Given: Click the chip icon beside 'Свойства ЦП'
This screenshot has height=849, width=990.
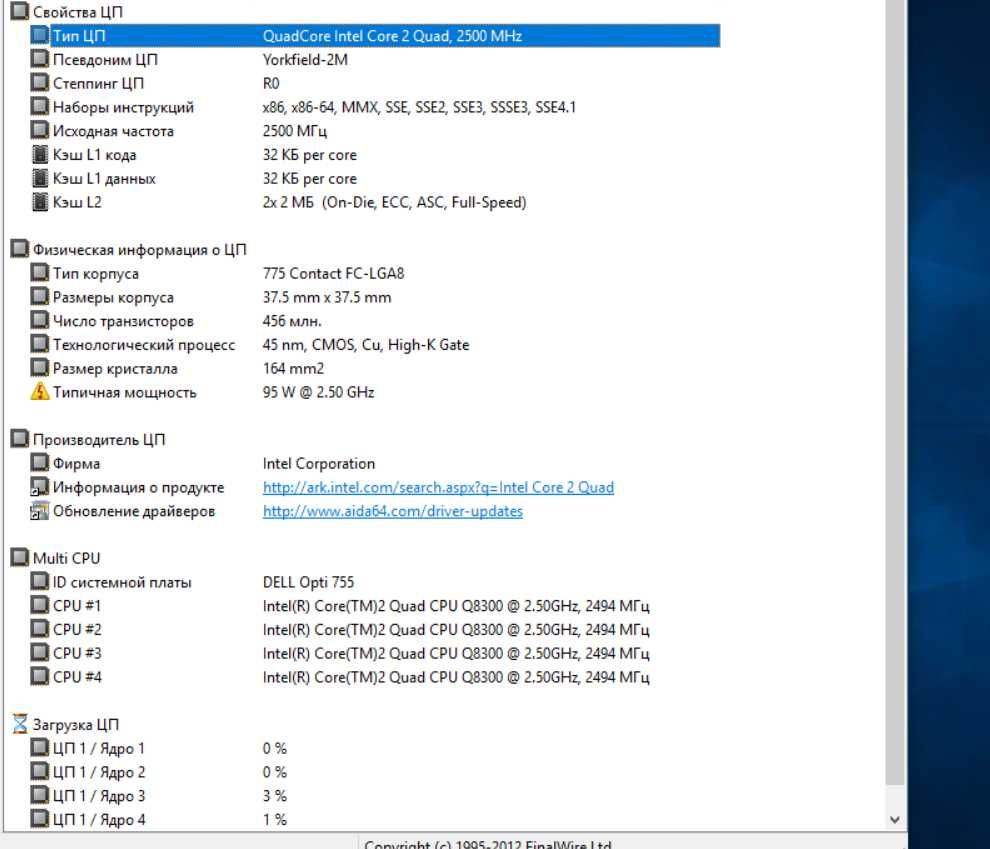Looking at the screenshot, I should (x=20, y=11).
